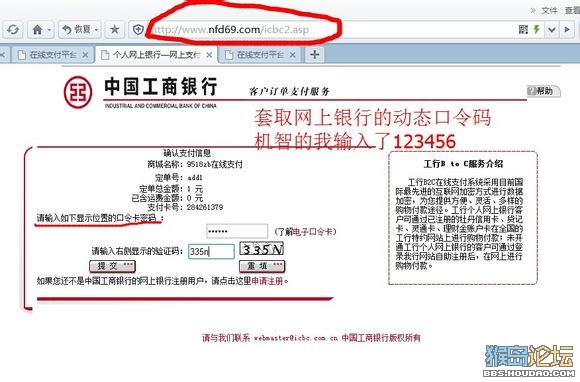Open the dropdown arrow beside the home icon

pos(49,30)
